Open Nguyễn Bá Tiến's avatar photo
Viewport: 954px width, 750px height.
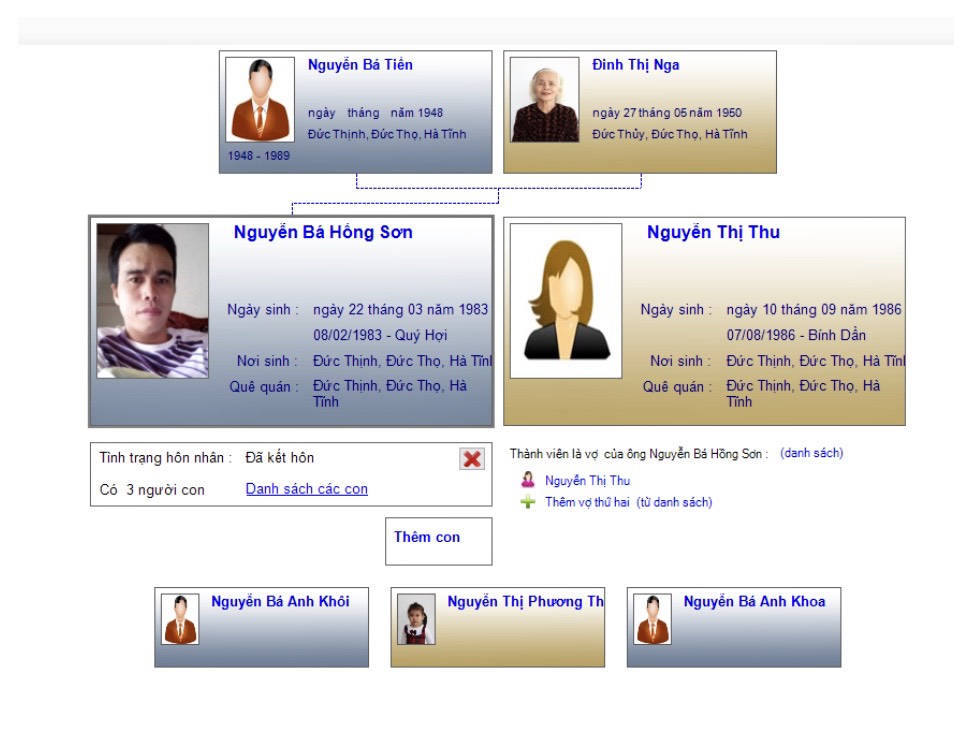pyautogui.click(x=260, y=100)
